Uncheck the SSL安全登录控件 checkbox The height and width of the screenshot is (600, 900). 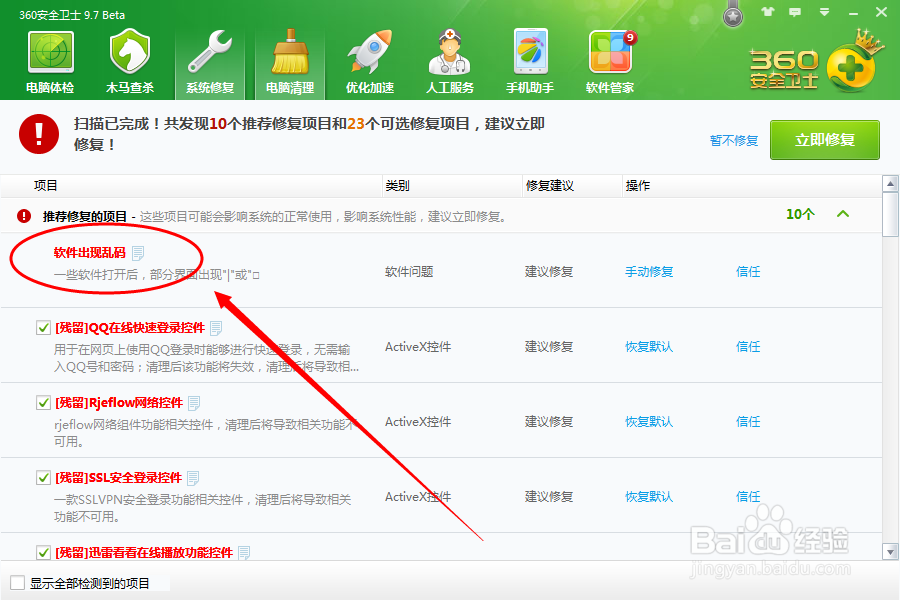click(x=43, y=477)
